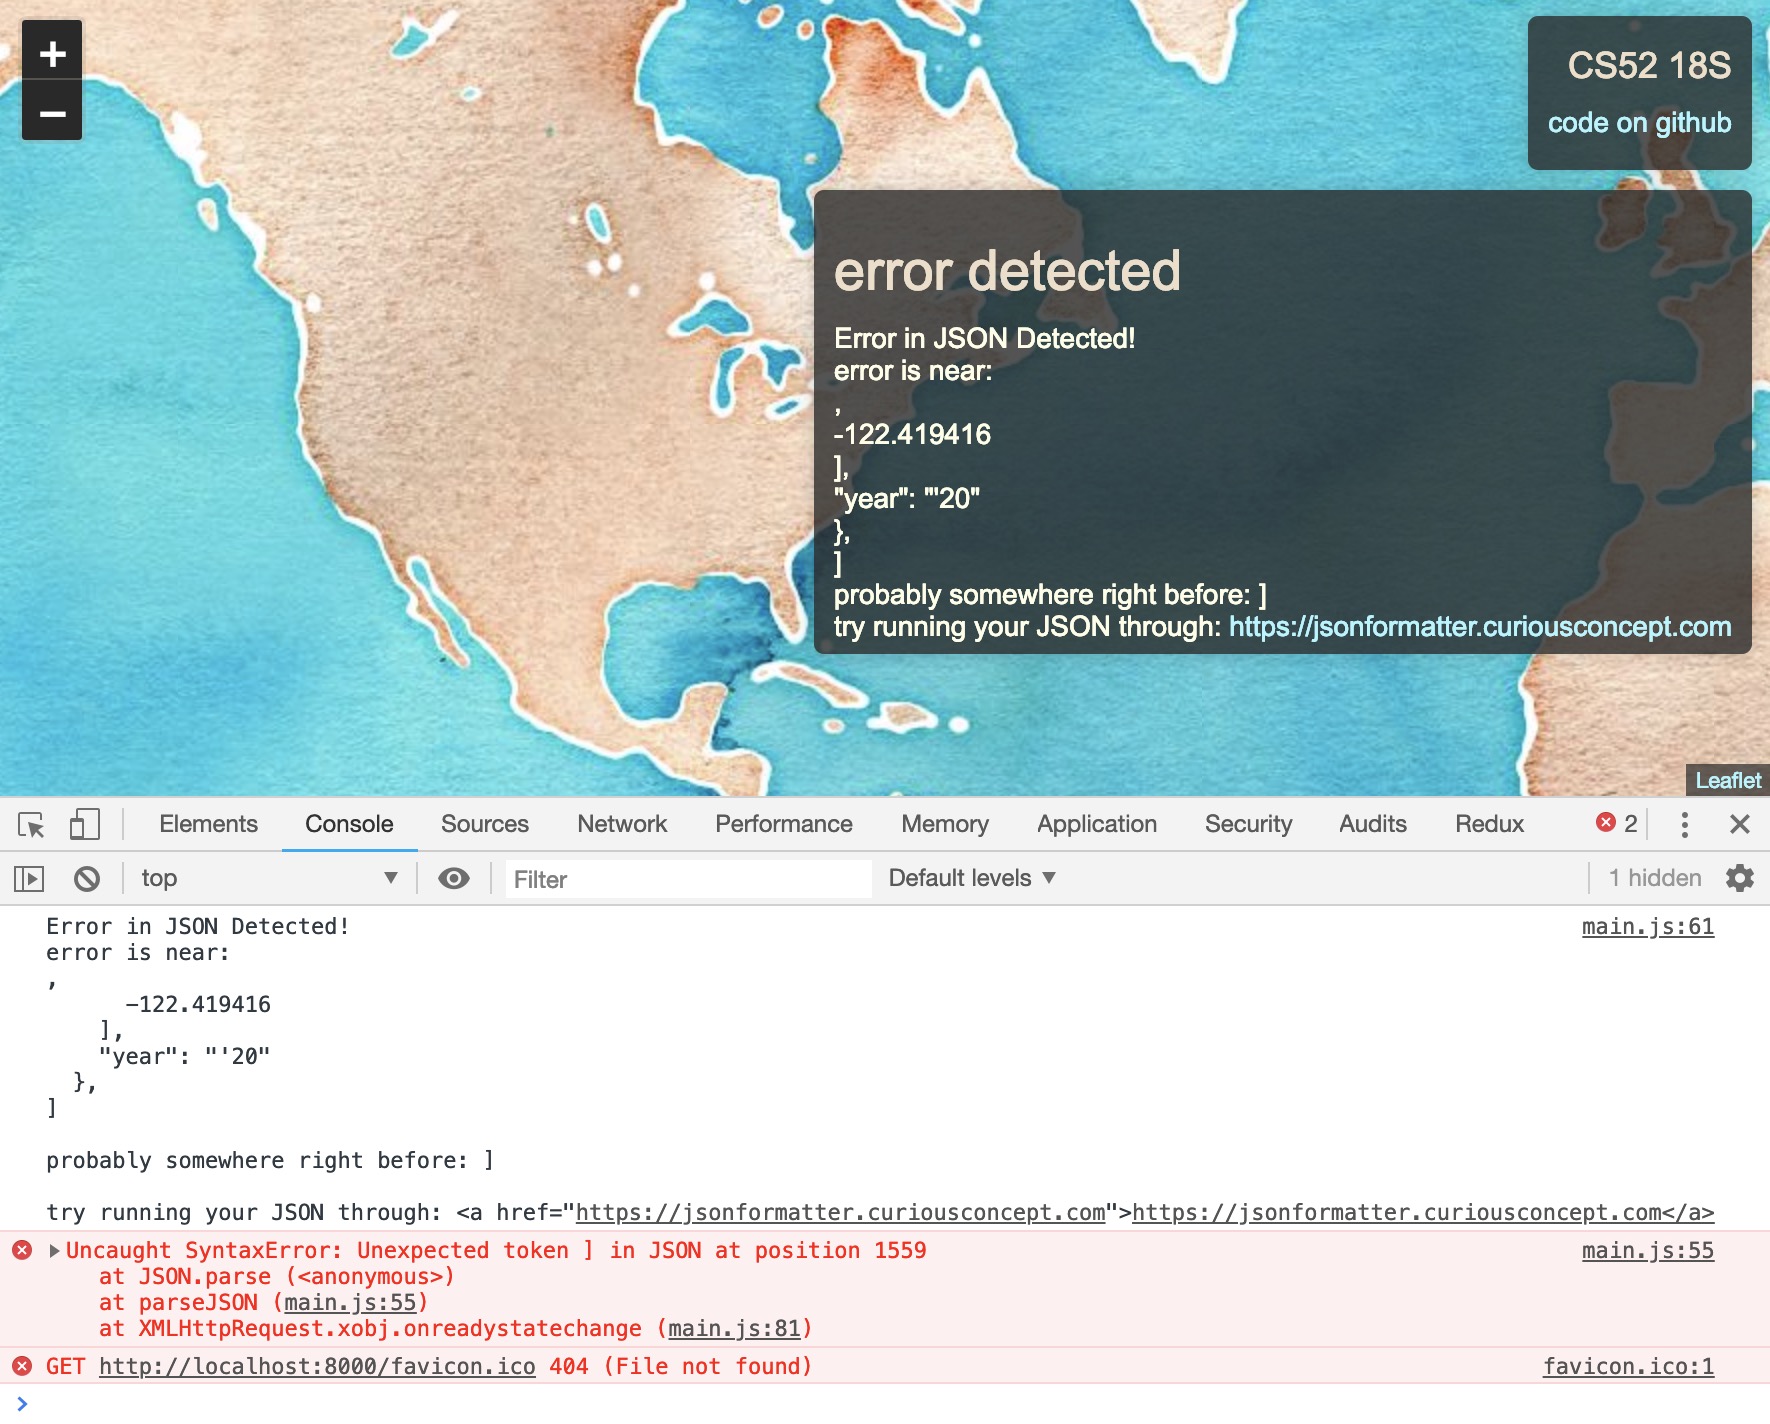Open main.js:81 in stack trace
Screen dimensions: 1770x1424
(x=734, y=1329)
